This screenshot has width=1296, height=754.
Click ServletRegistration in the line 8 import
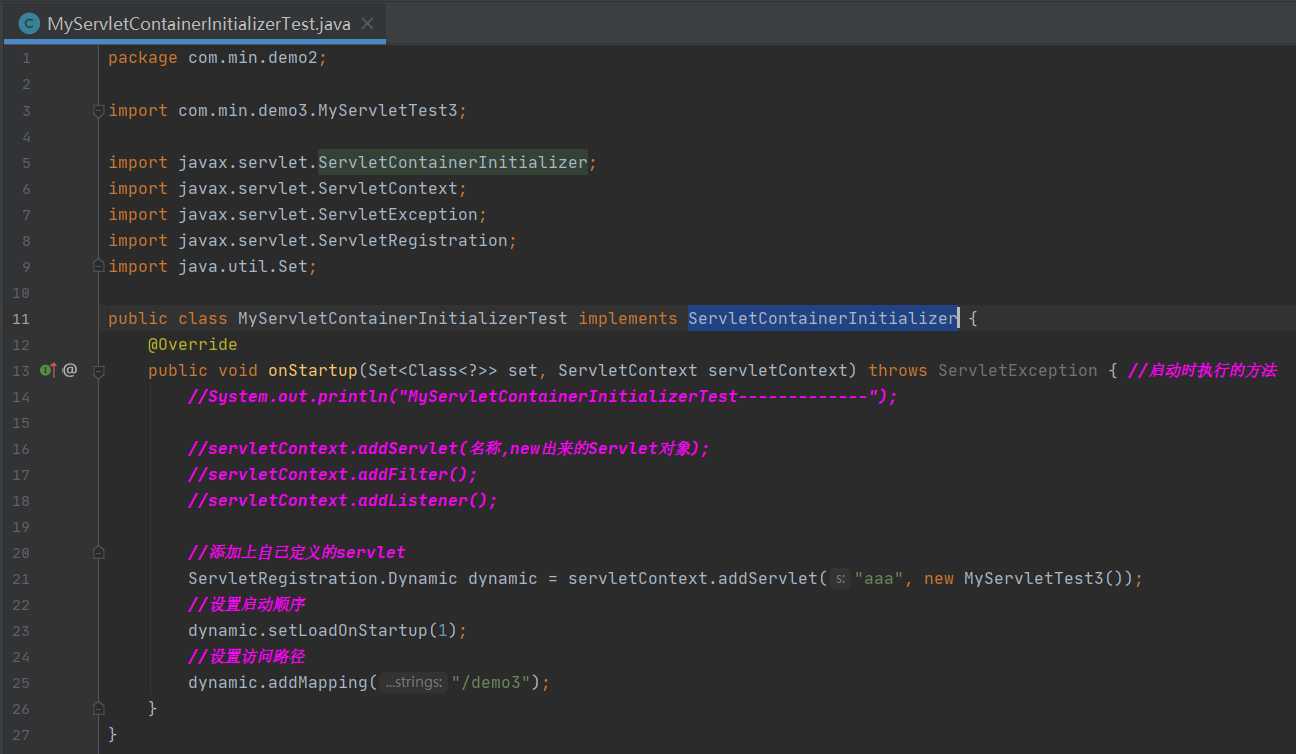point(413,240)
